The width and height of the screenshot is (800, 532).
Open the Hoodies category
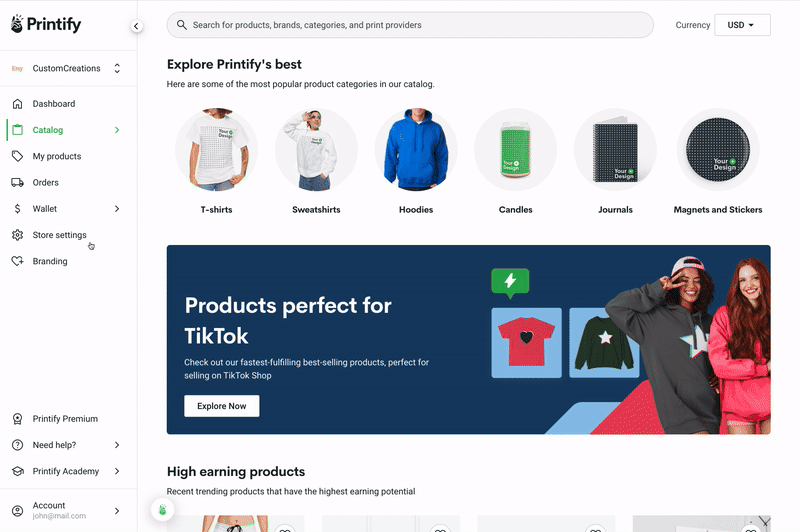coord(416,161)
